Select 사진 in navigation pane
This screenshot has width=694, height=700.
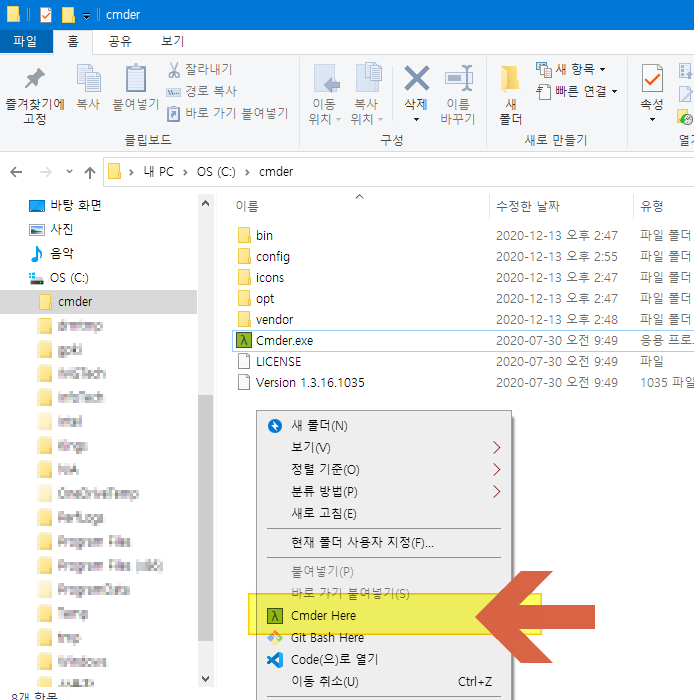point(51,229)
